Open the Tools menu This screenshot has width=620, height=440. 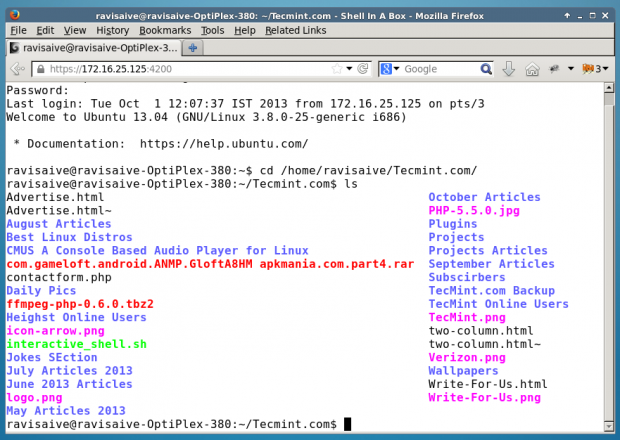[212, 30]
